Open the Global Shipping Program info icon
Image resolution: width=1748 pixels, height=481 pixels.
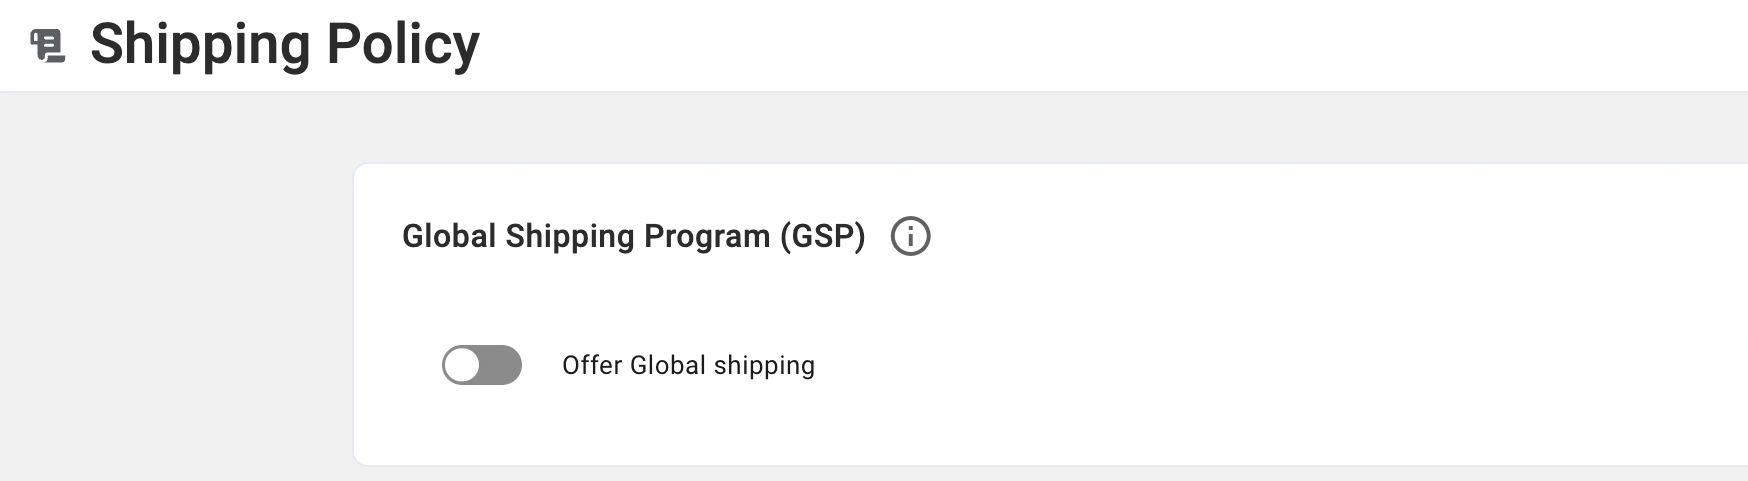tap(910, 237)
